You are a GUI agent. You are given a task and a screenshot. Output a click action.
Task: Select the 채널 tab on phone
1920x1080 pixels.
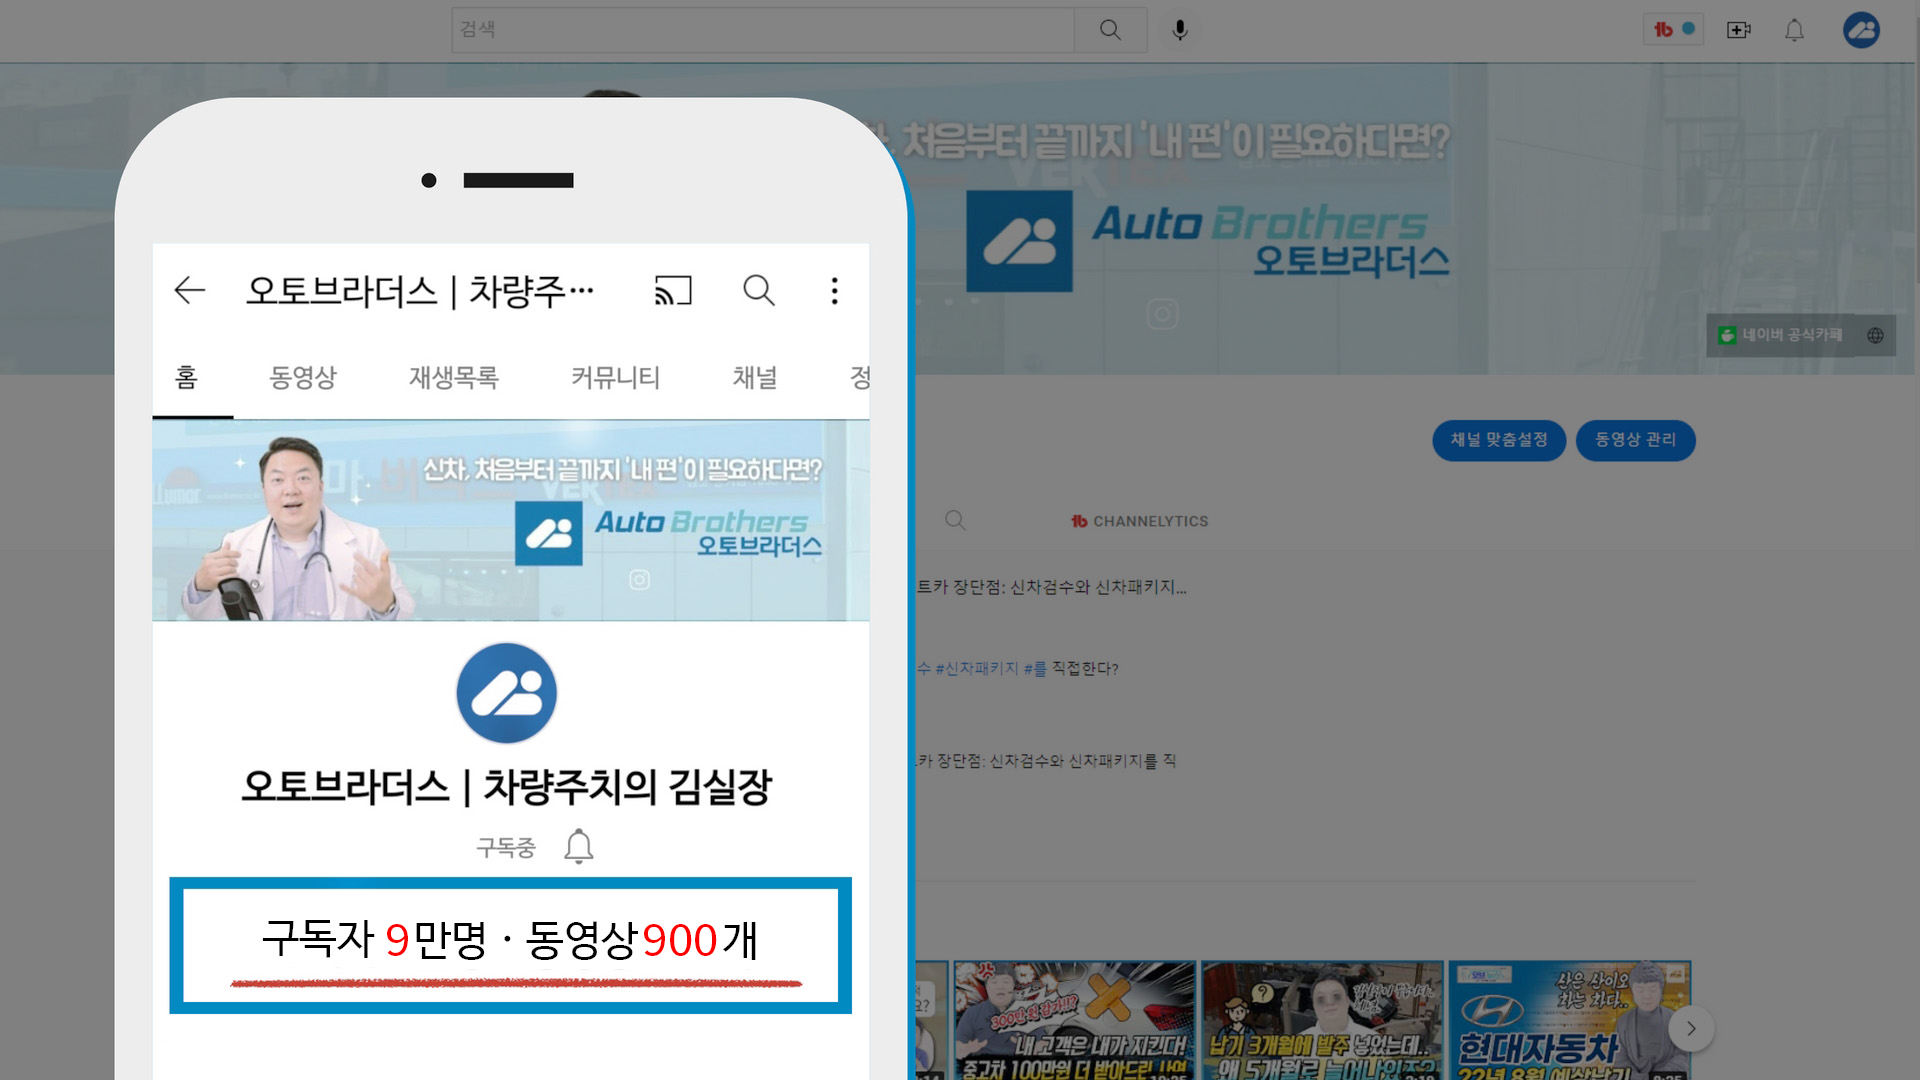pyautogui.click(x=755, y=377)
